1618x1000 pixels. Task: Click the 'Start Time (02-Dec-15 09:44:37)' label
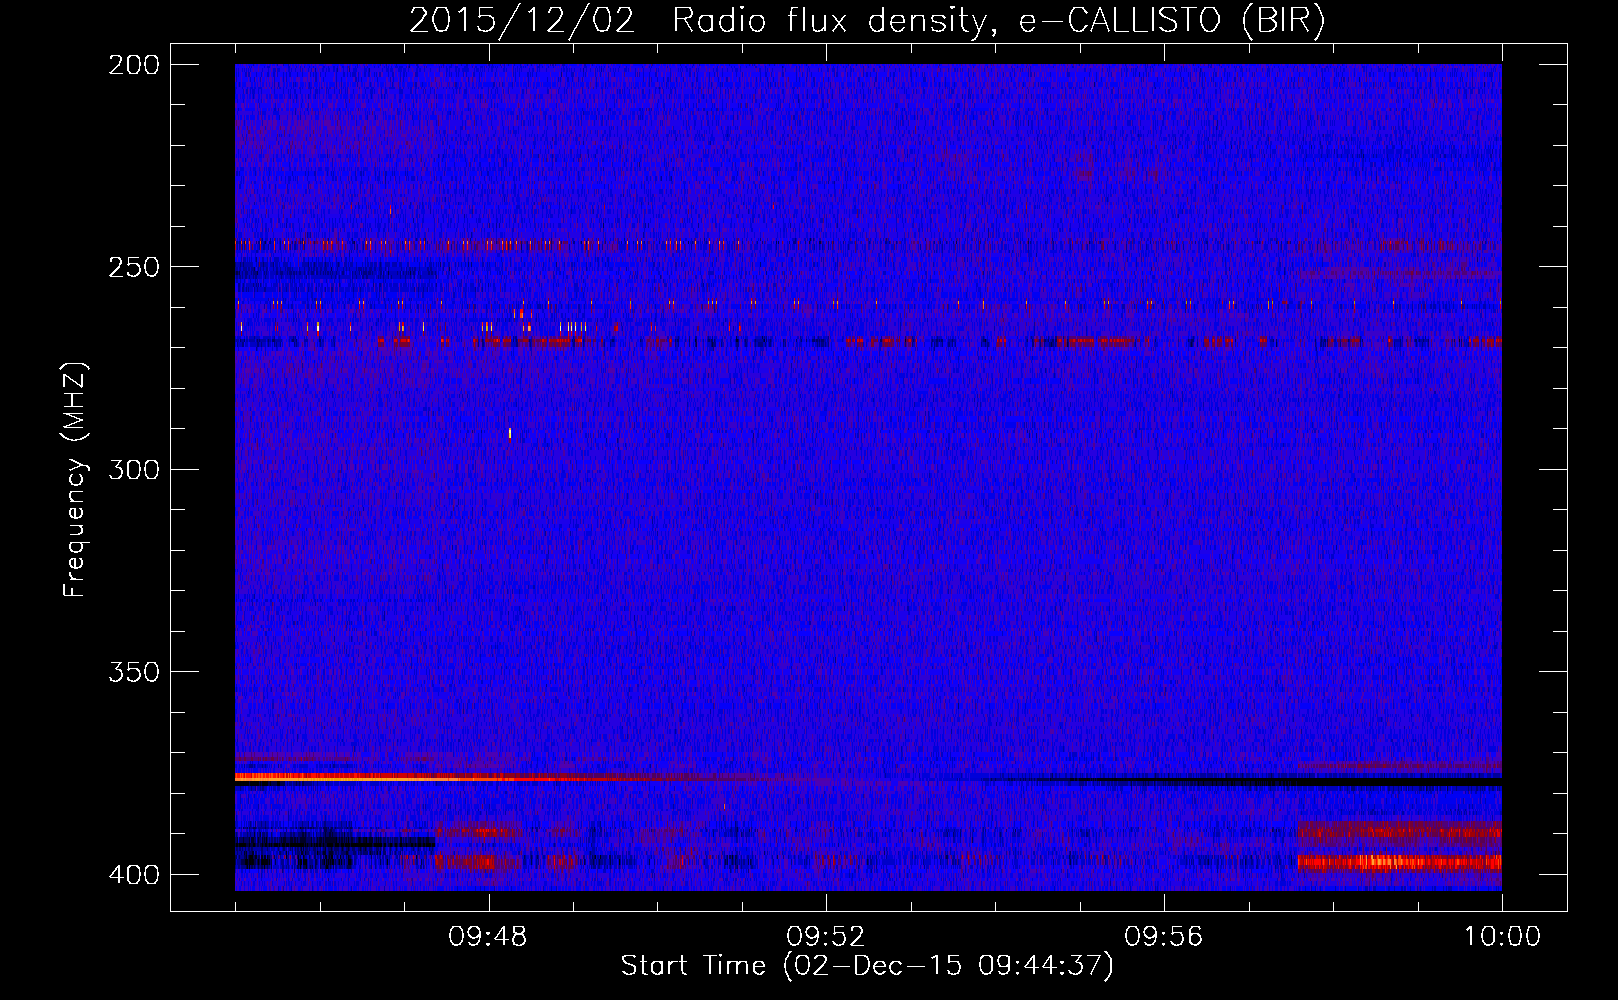867,966
